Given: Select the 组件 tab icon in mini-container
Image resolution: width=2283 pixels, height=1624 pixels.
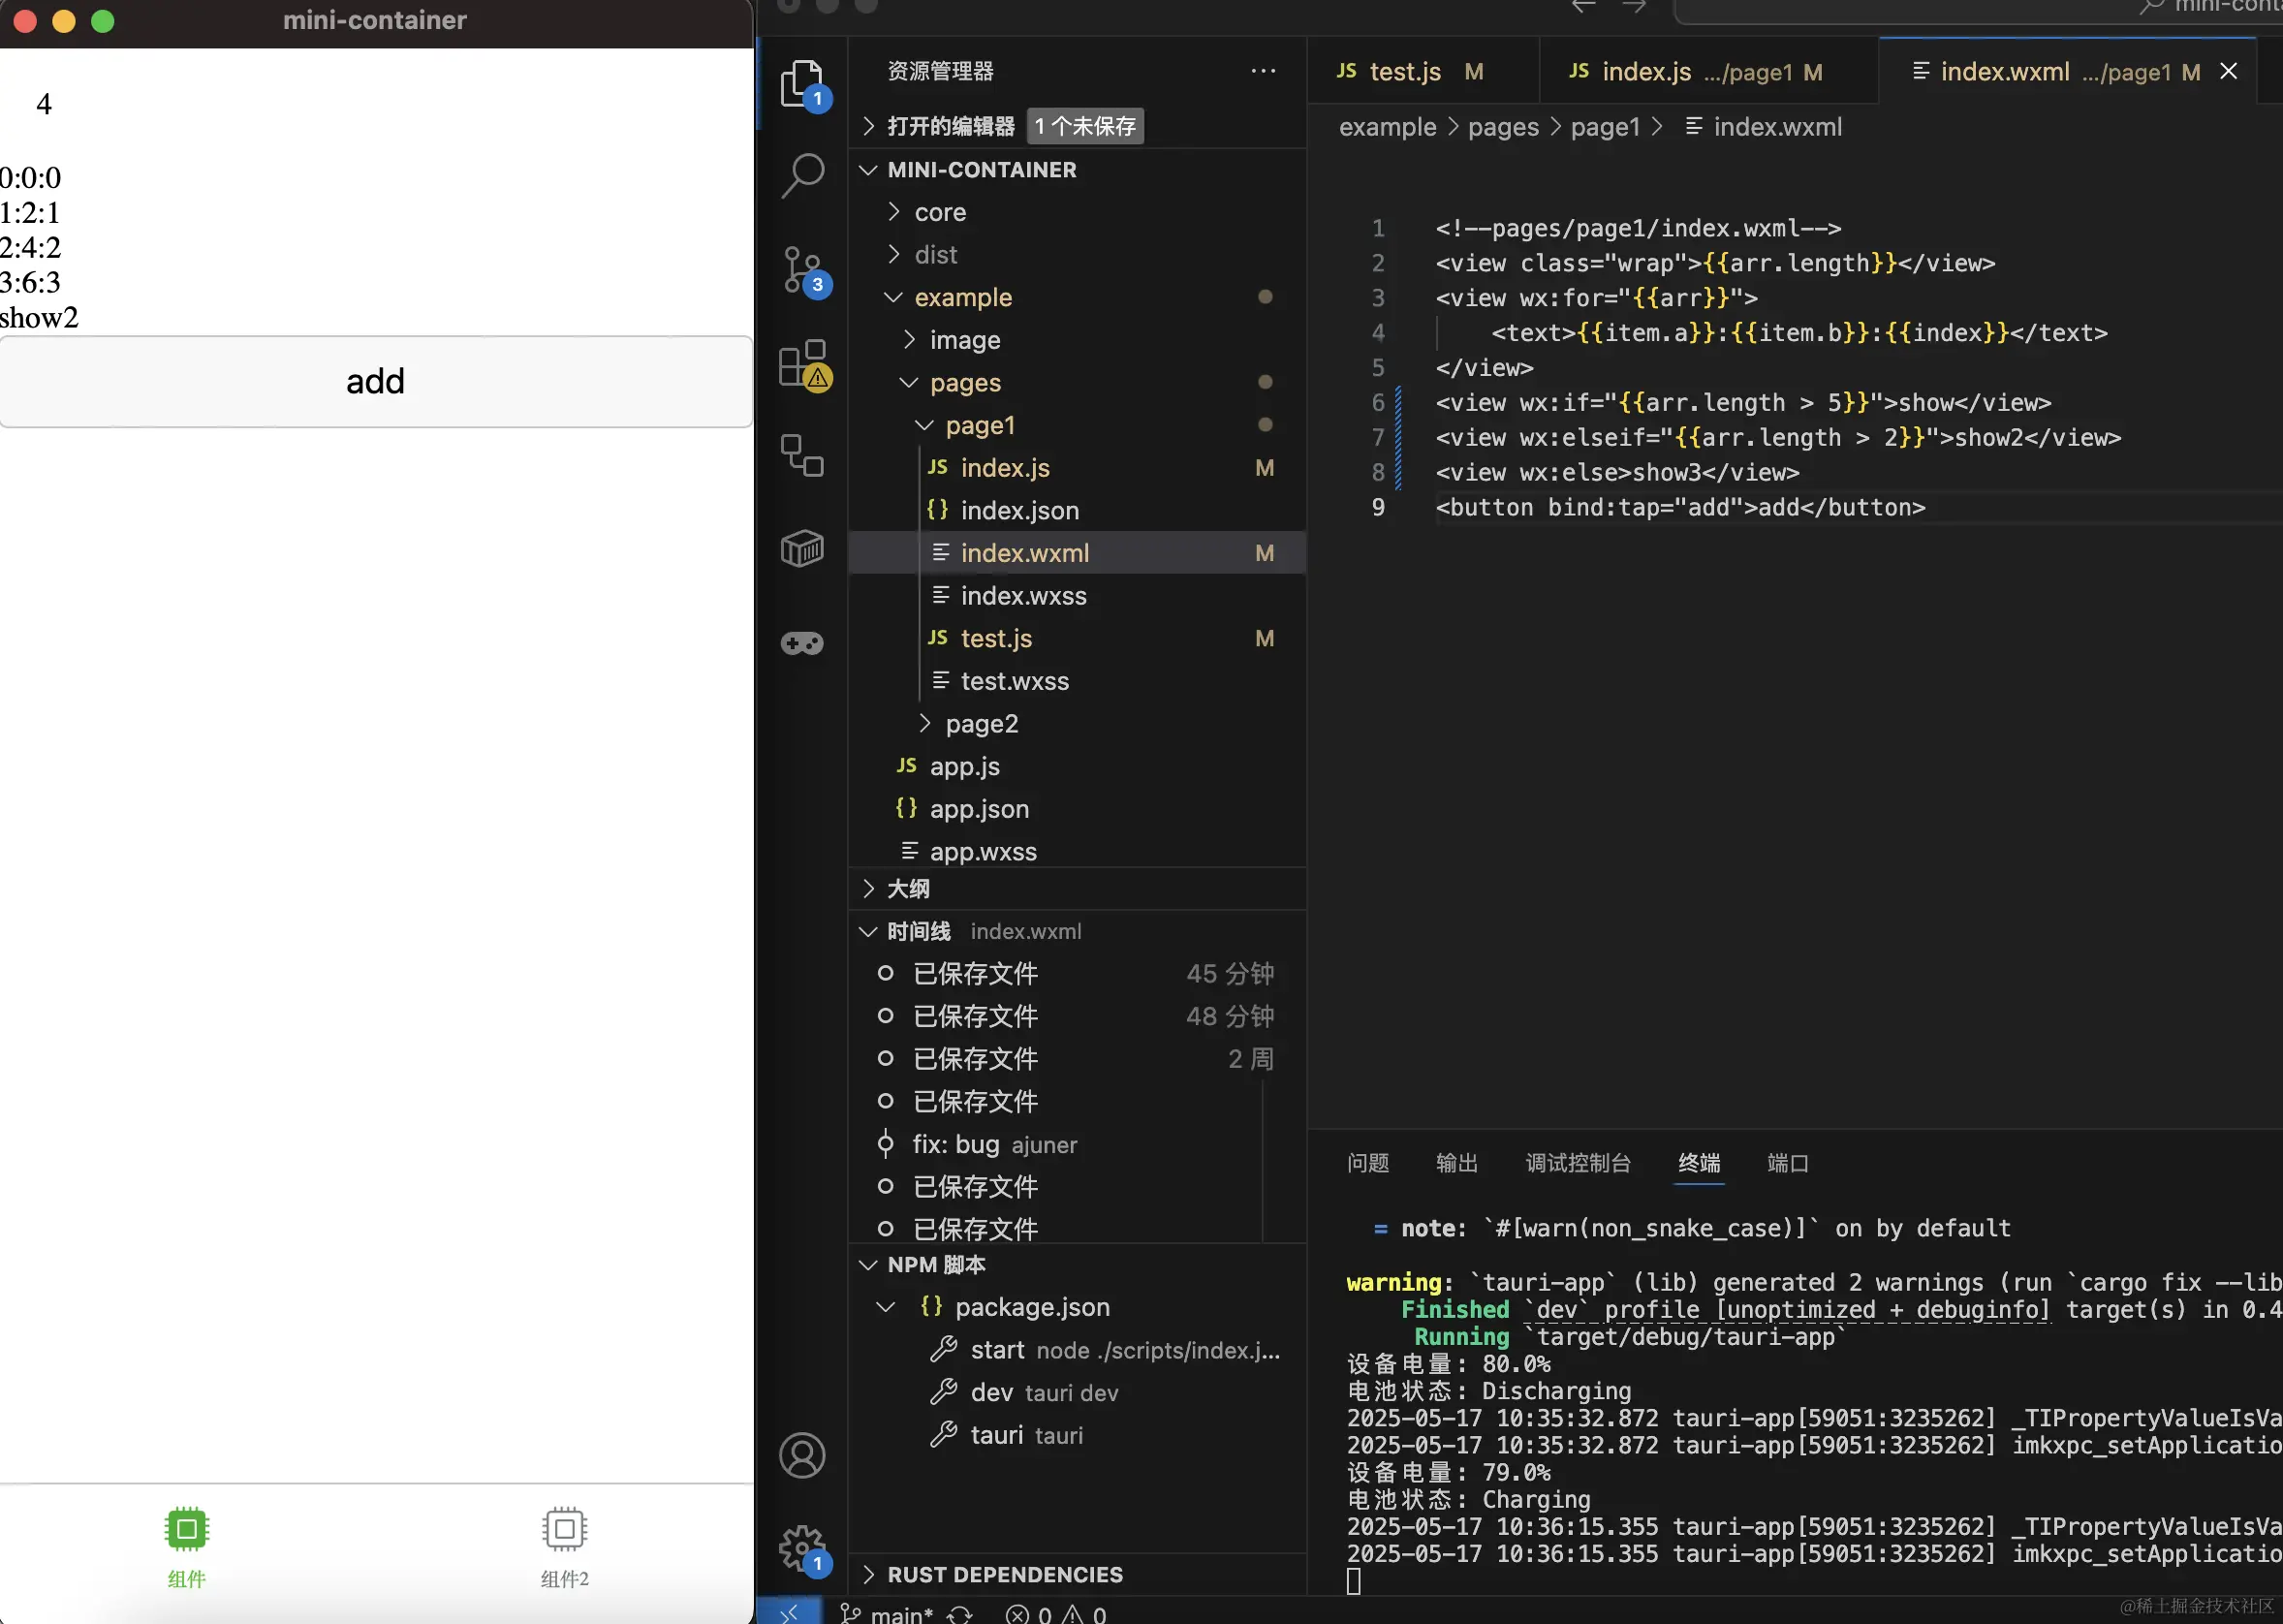Looking at the screenshot, I should point(186,1528).
